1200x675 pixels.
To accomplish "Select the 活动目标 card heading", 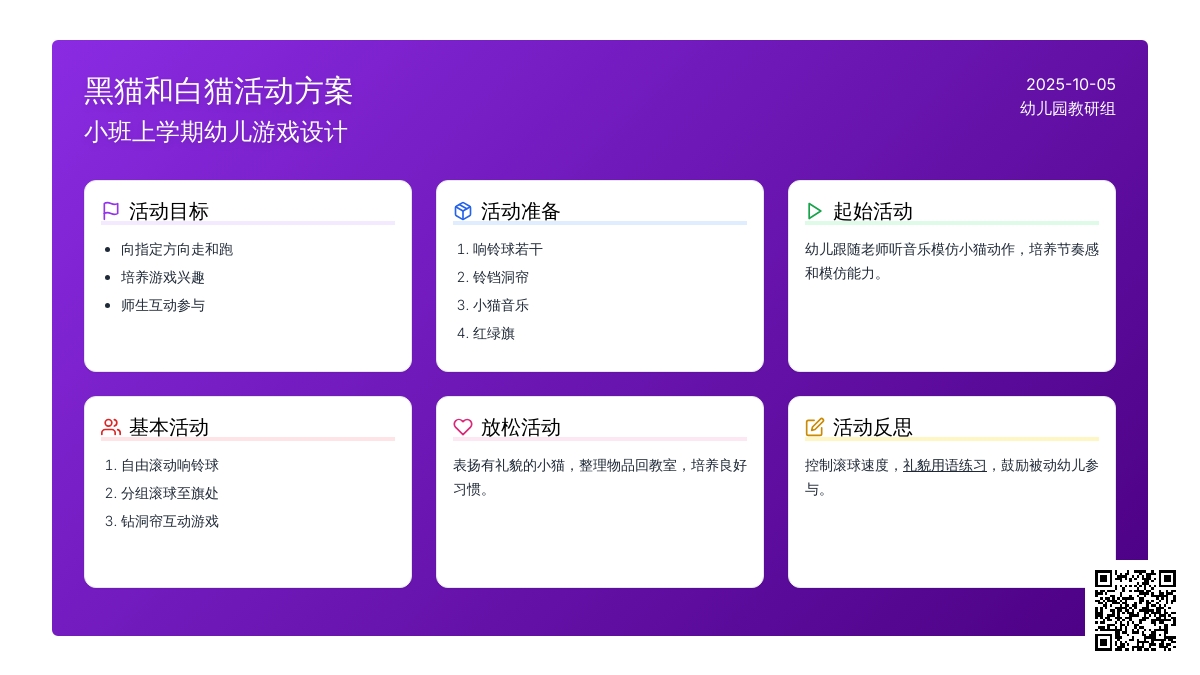I will [168, 211].
